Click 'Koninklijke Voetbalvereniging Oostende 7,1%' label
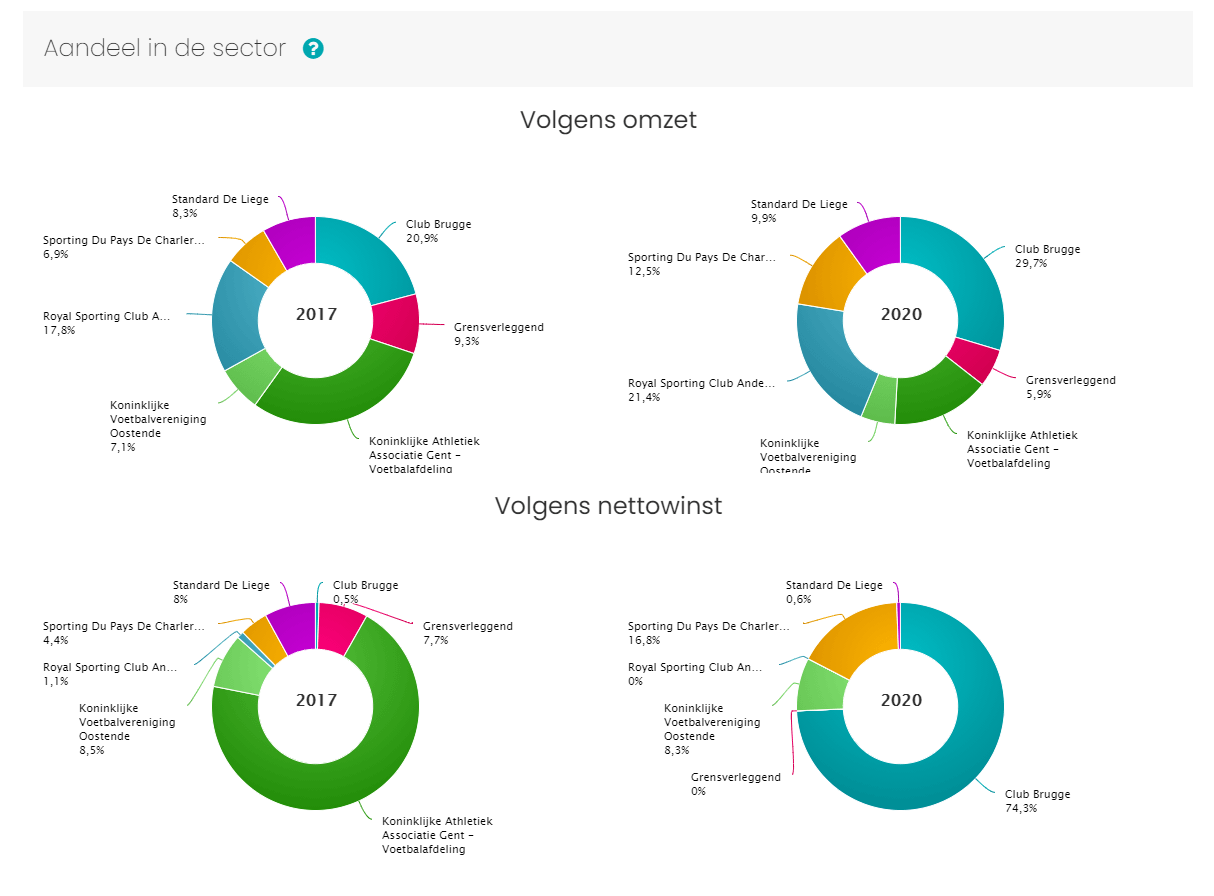This screenshot has height=896, width=1214. [158, 426]
